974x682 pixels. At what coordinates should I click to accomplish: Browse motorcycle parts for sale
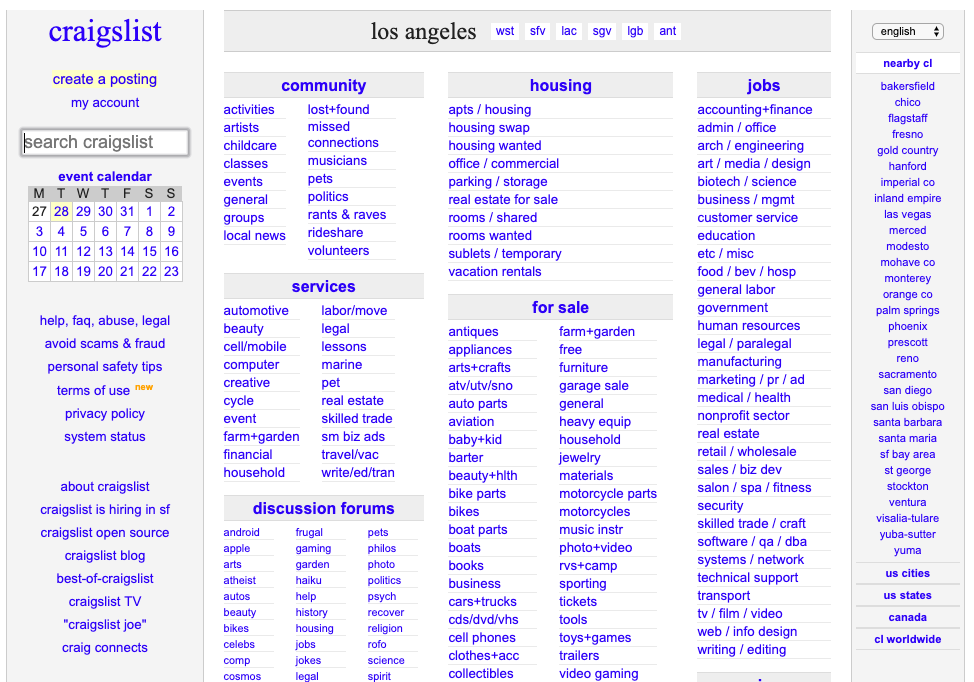[608, 493]
